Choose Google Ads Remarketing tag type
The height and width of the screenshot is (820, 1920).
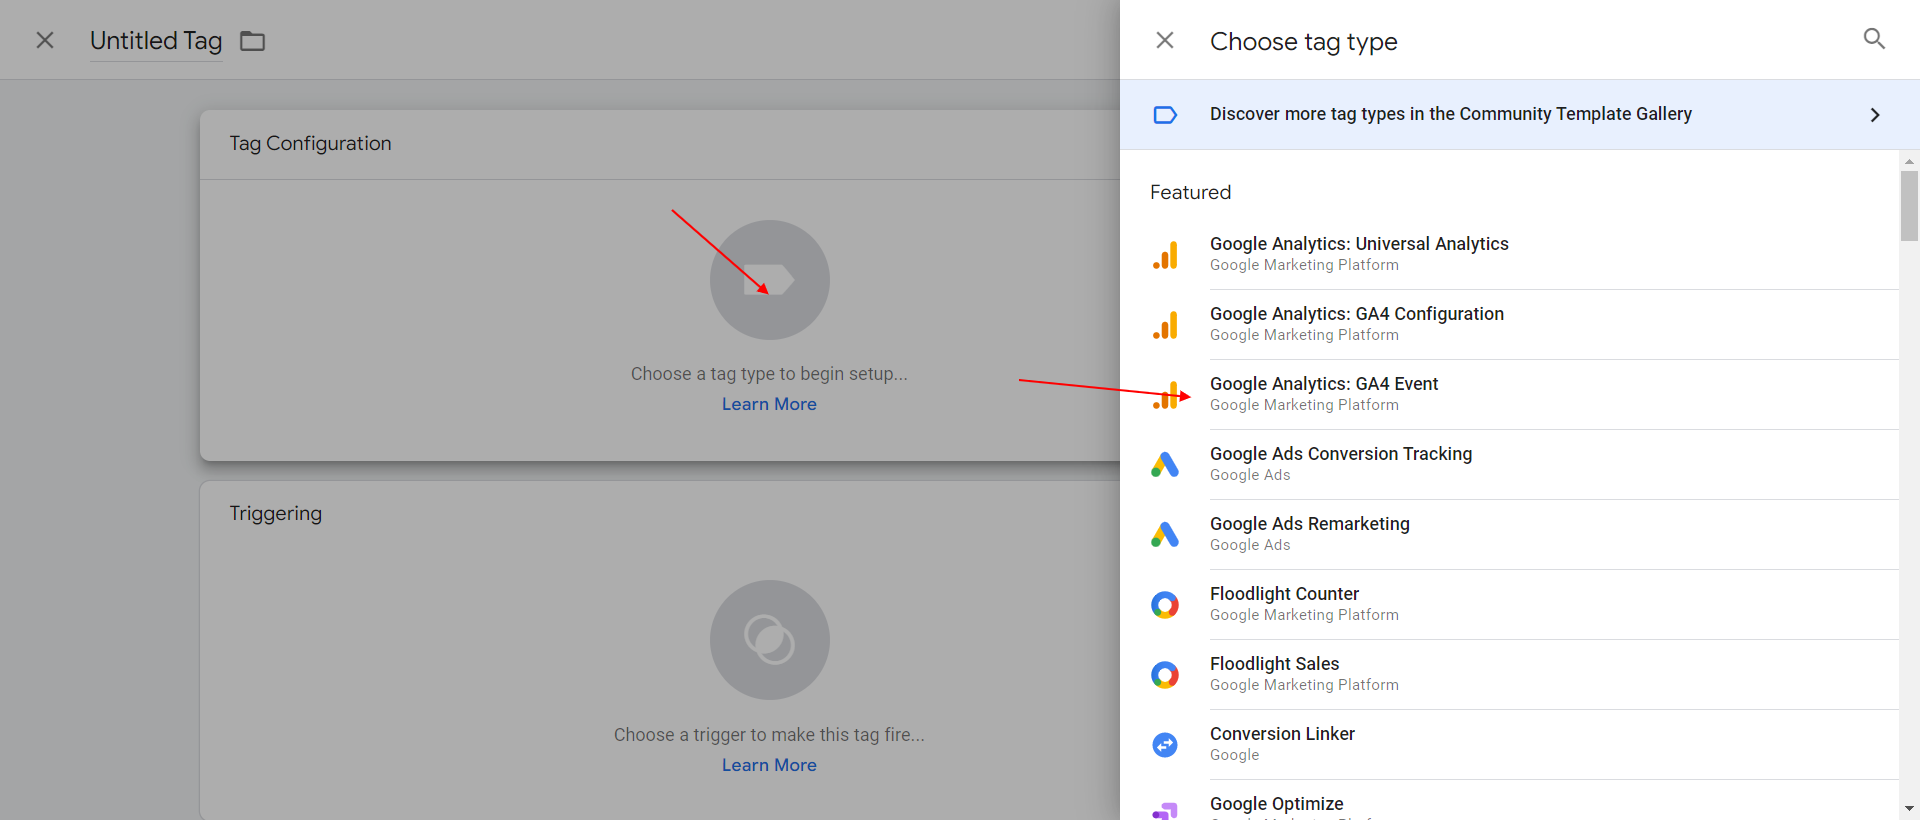pos(1309,524)
